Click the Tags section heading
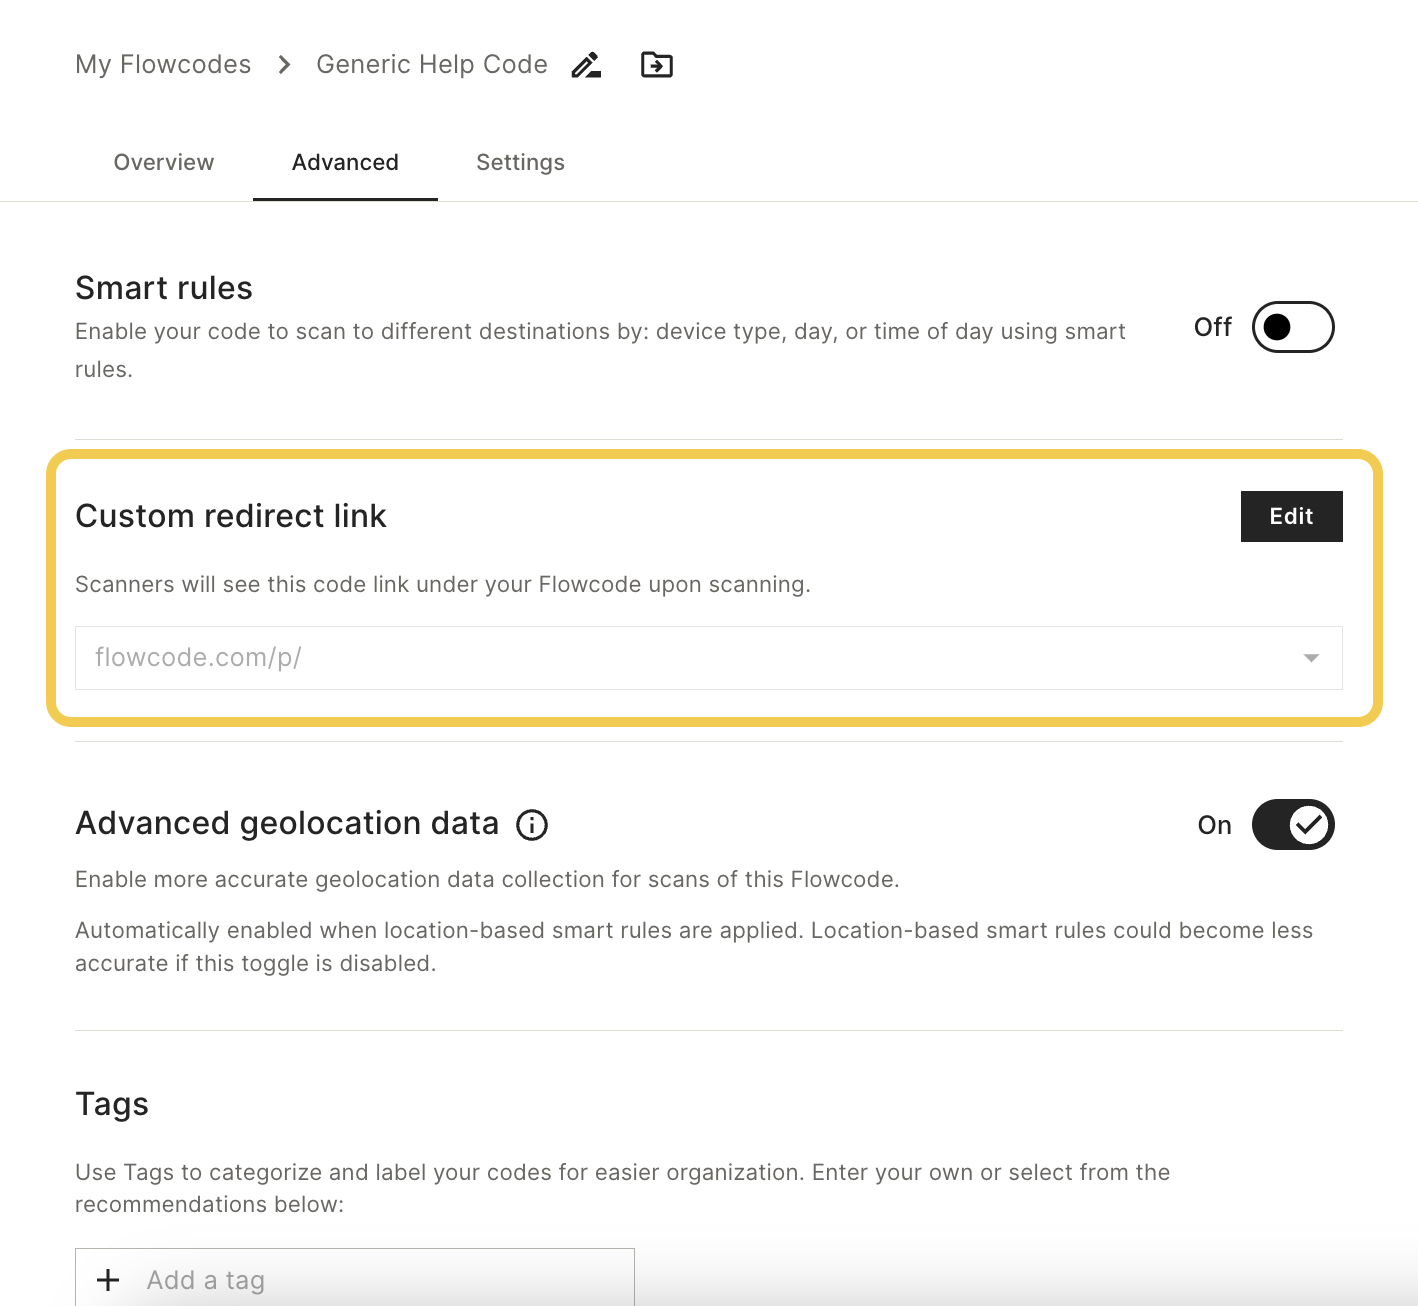 click(x=112, y=1104)
